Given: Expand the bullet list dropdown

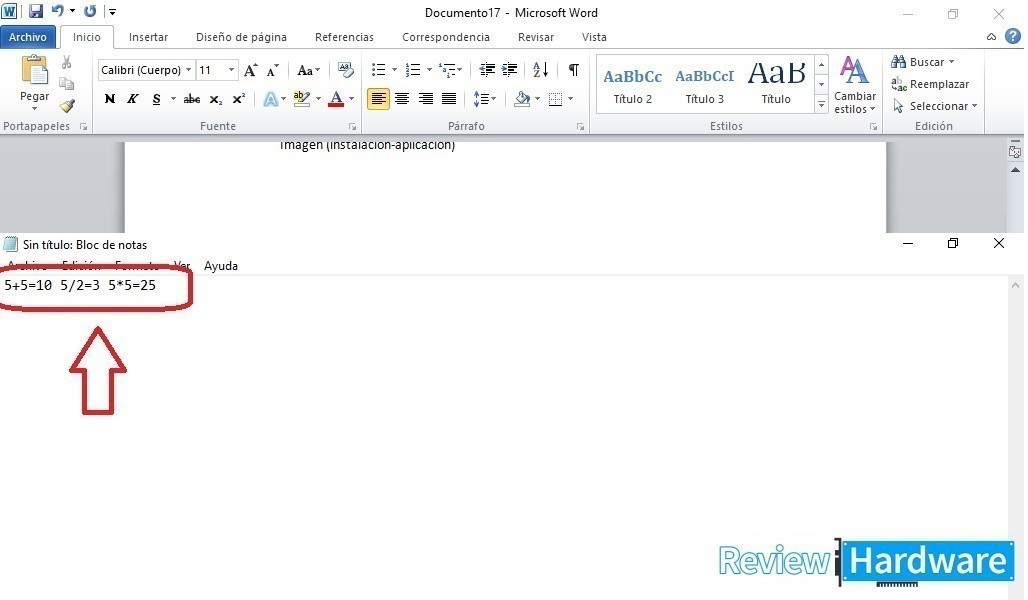Looking at the screenshot, I should [394, 70].
